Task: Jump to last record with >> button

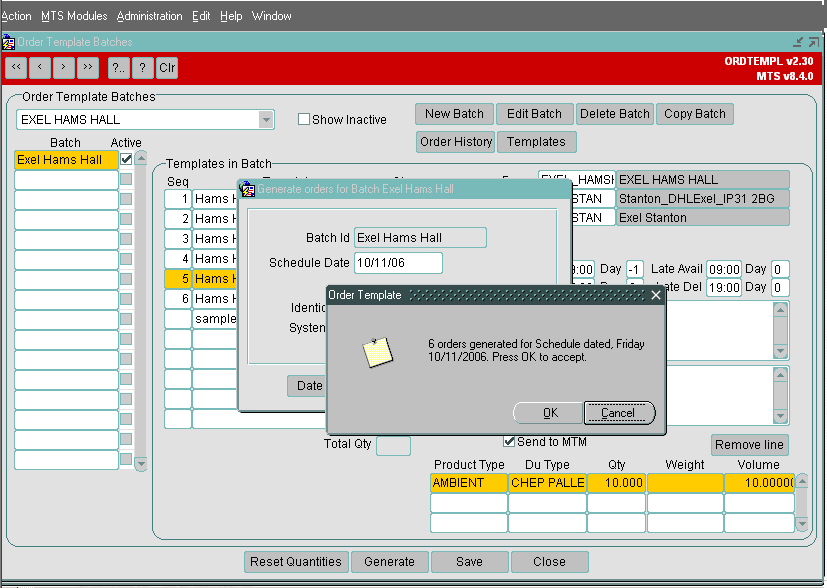Action: pos(88,68)
